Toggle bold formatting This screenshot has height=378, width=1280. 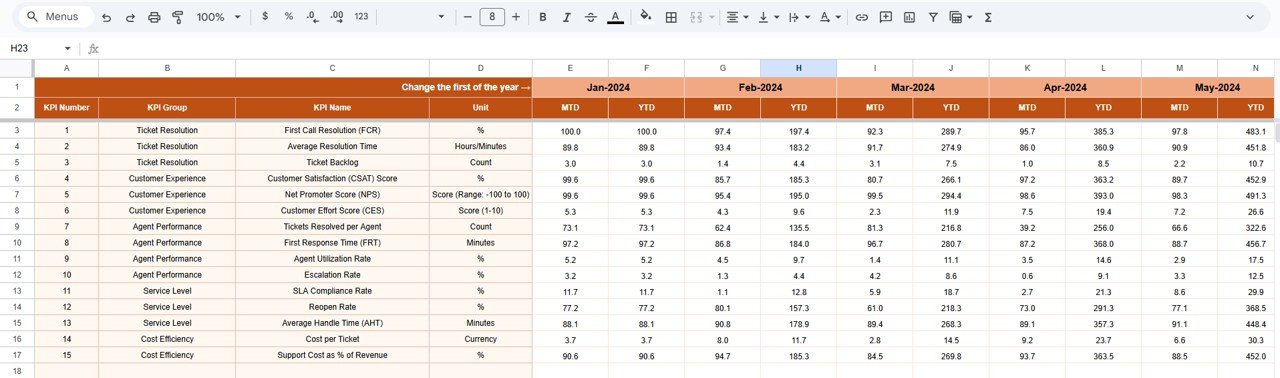tap(543, 17)
